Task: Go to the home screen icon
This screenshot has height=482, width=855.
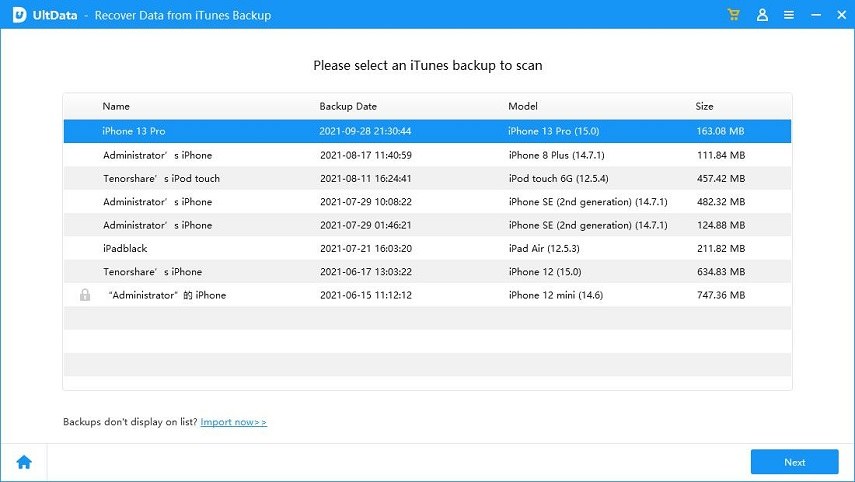Action: pyautogui.click(x=23, y=462)
